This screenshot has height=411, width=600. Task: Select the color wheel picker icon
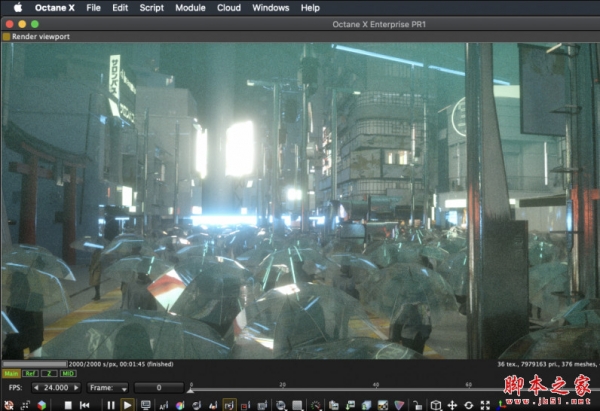click(x=179, y=405)
